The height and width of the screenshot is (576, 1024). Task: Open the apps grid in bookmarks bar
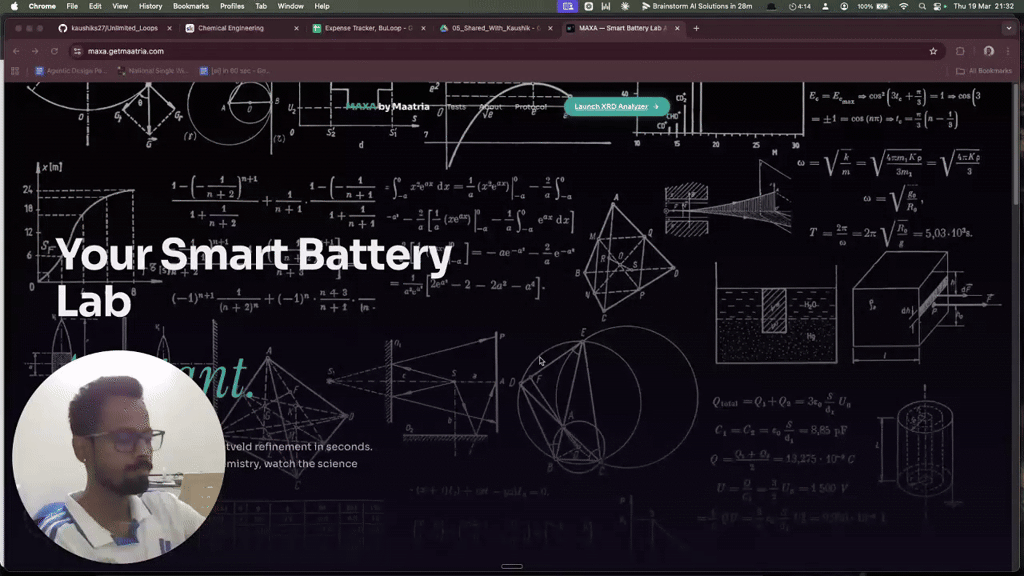point(15,71)
